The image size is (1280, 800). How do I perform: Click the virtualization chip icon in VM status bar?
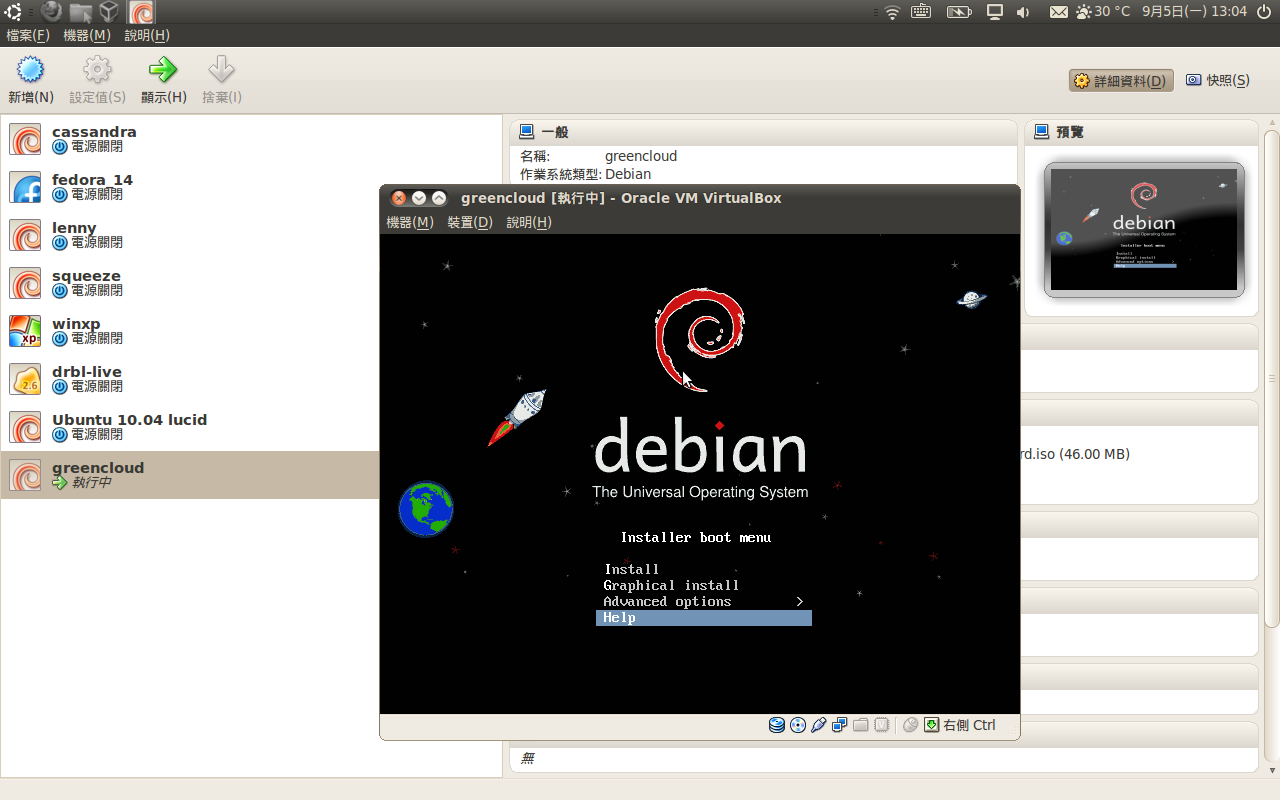pos(882,725)
